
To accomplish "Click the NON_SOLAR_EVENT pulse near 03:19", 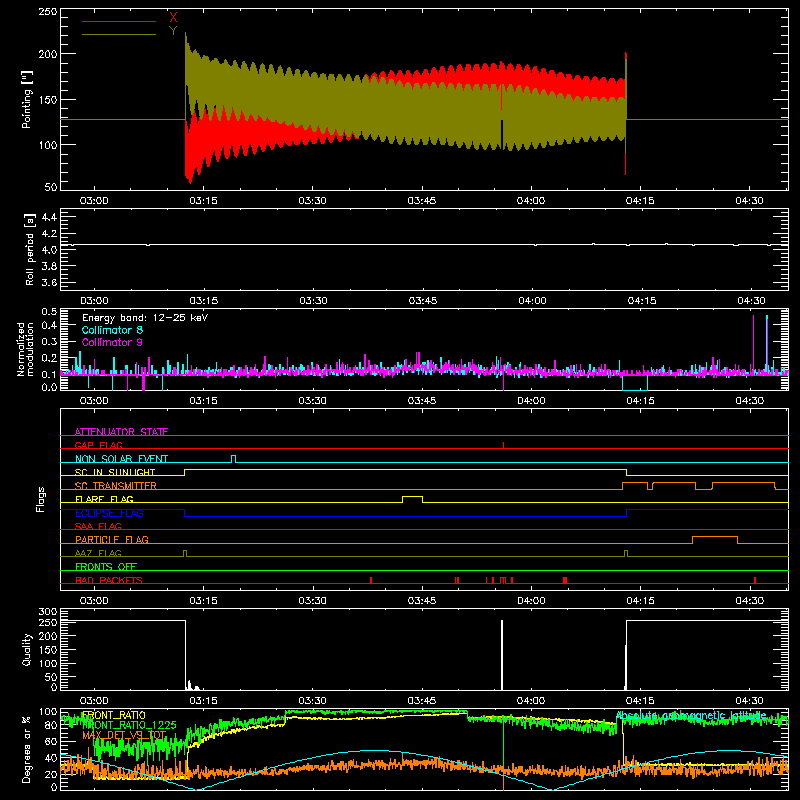I will (234, 458).
